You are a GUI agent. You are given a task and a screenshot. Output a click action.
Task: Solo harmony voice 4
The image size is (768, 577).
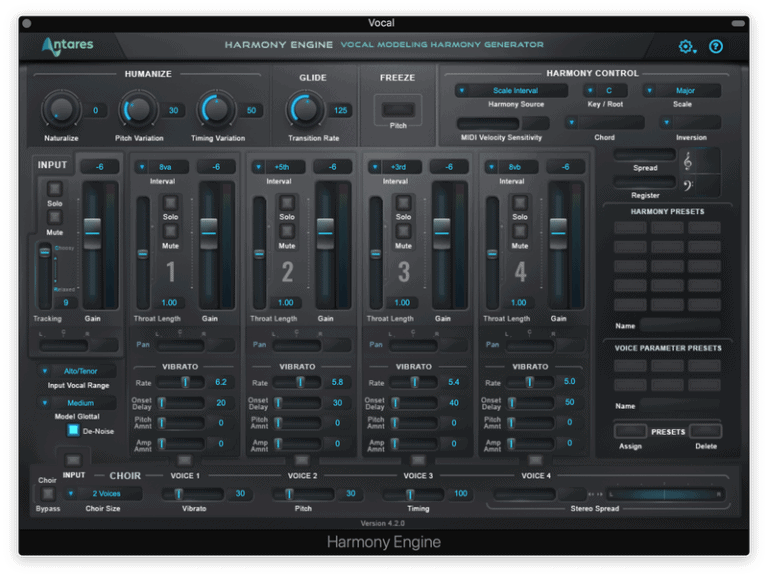pyautogui.click(x=520, y=202)
